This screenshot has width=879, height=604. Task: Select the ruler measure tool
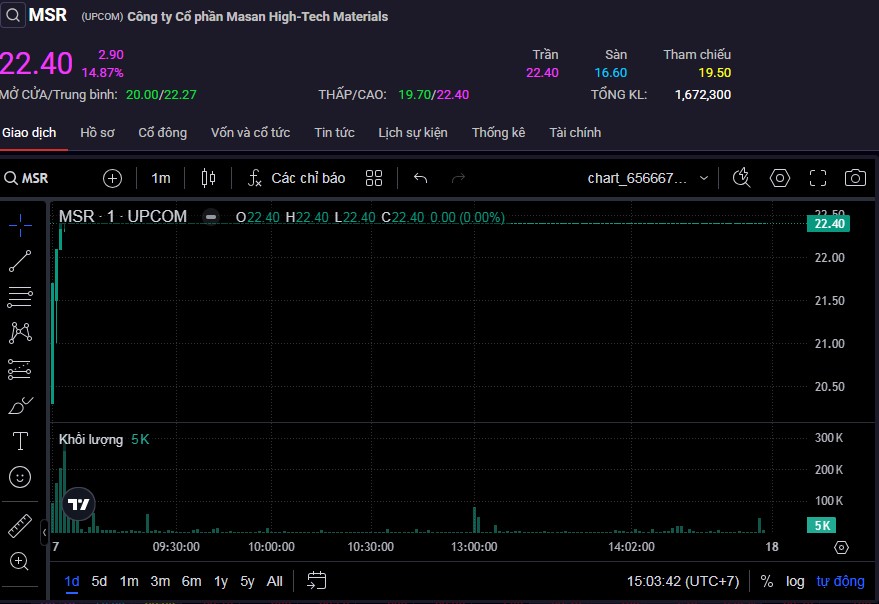[x=20, y=525]
